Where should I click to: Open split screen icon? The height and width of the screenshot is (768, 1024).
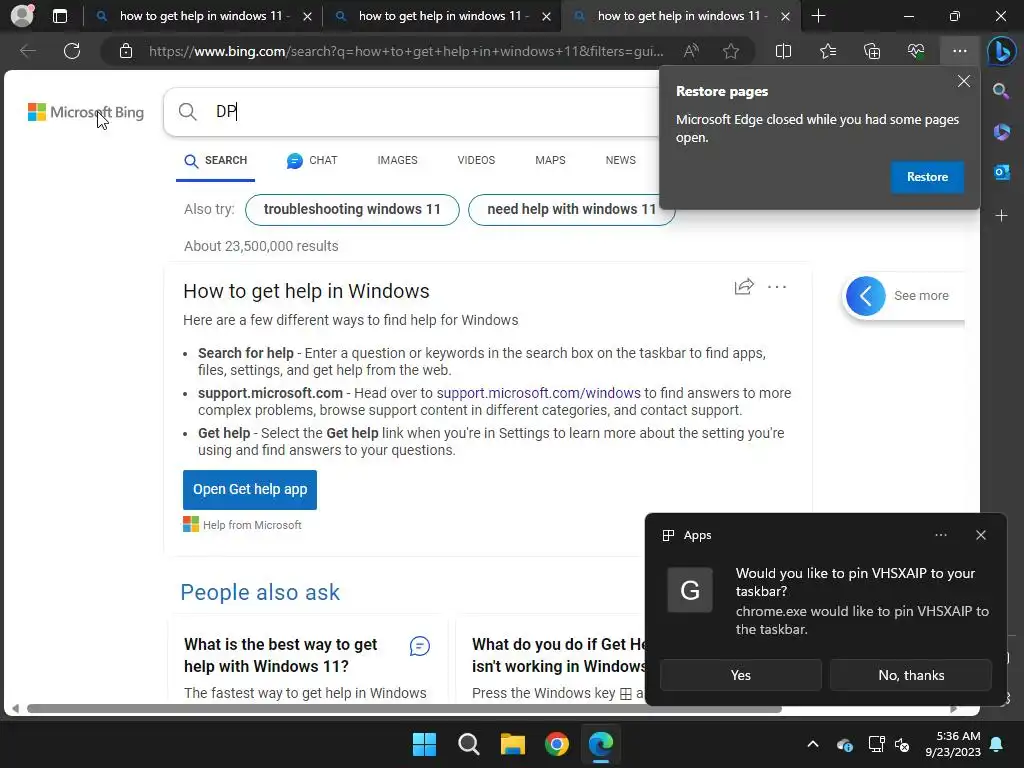click(783, 51)
